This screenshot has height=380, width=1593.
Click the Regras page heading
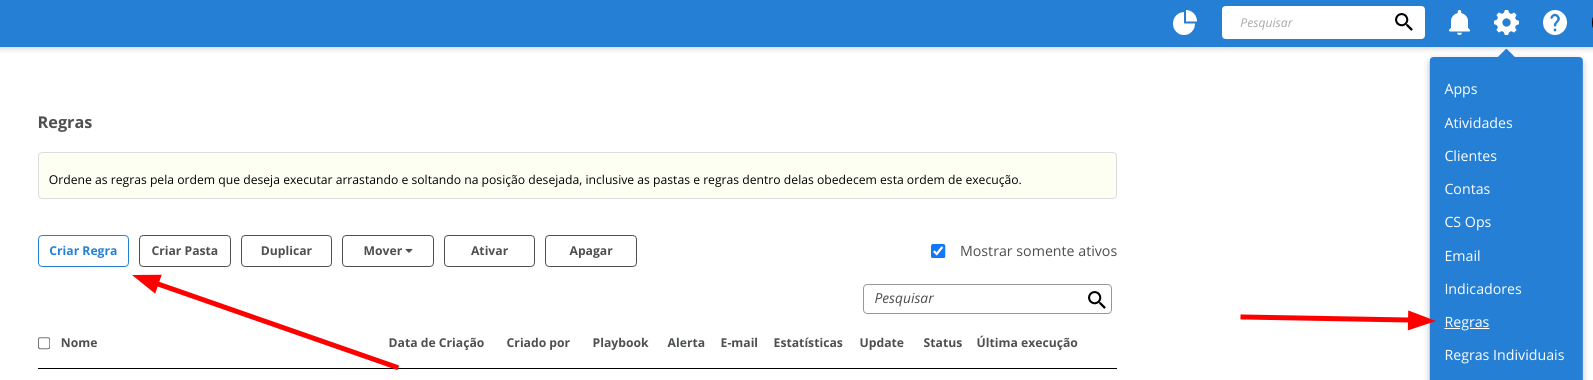tap(65, 123)
